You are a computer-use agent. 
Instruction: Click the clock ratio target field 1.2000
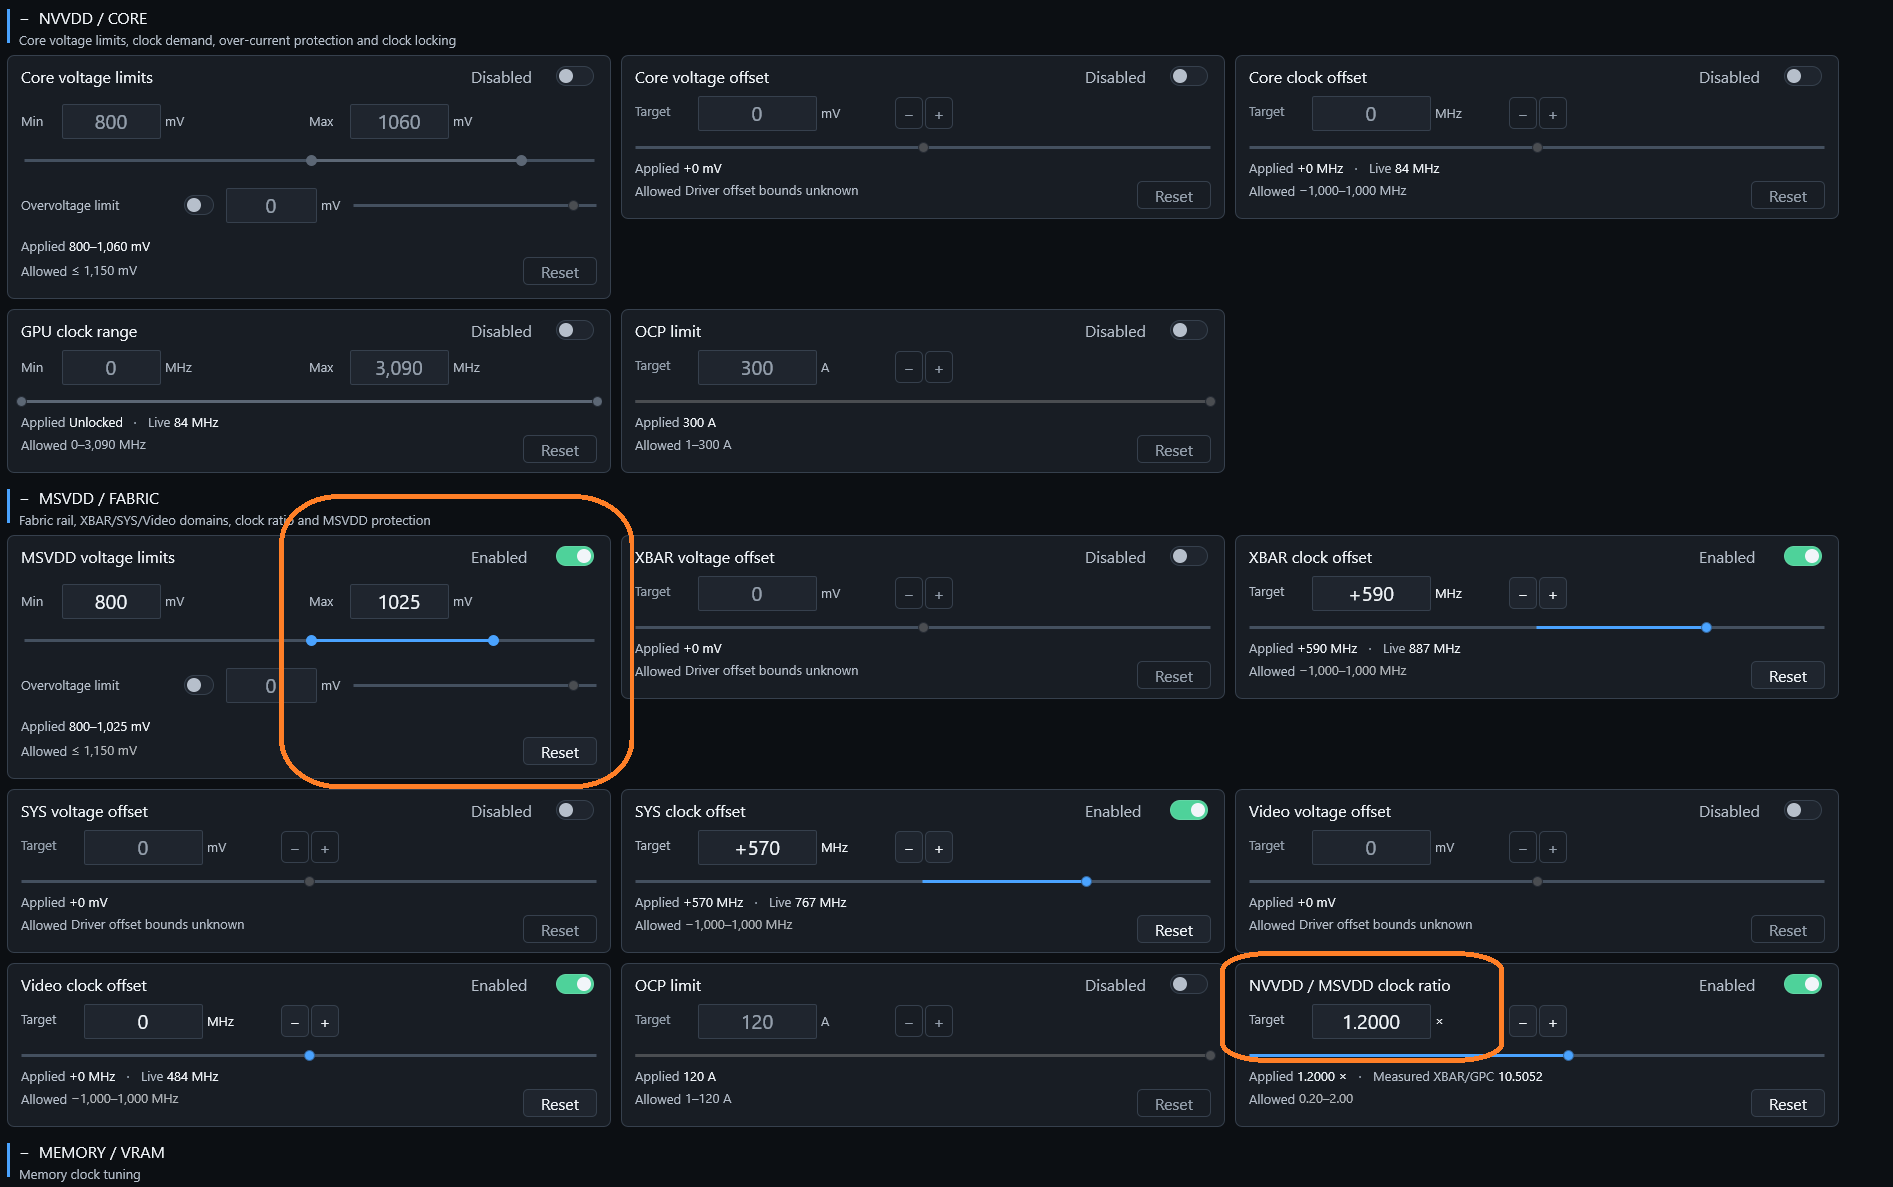[x=1371, y=1022]
